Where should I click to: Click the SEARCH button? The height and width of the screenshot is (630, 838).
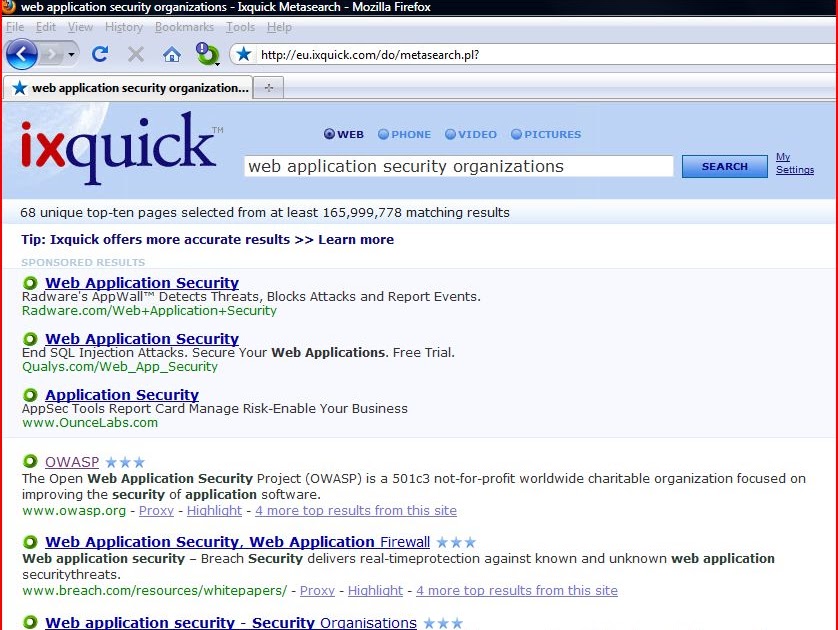click(724, 166)
